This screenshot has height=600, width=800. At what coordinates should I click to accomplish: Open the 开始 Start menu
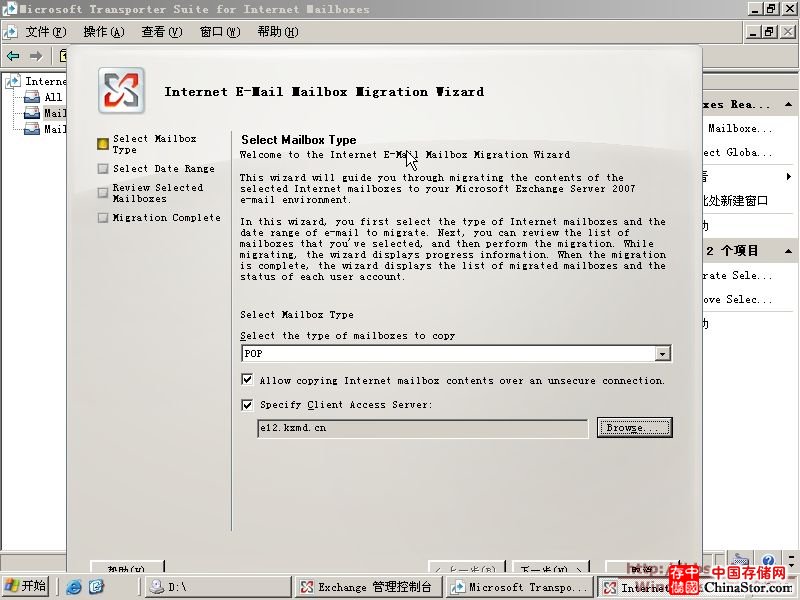pyautogui.click(x=26, y=587)
